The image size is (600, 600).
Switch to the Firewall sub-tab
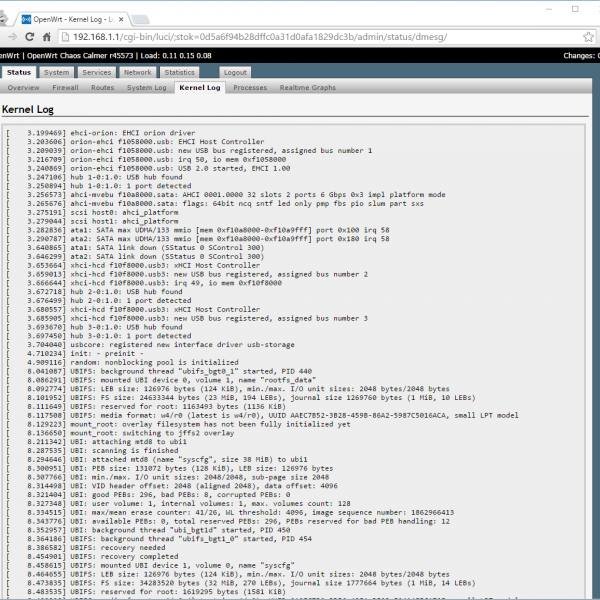click(x=65, y=88)
